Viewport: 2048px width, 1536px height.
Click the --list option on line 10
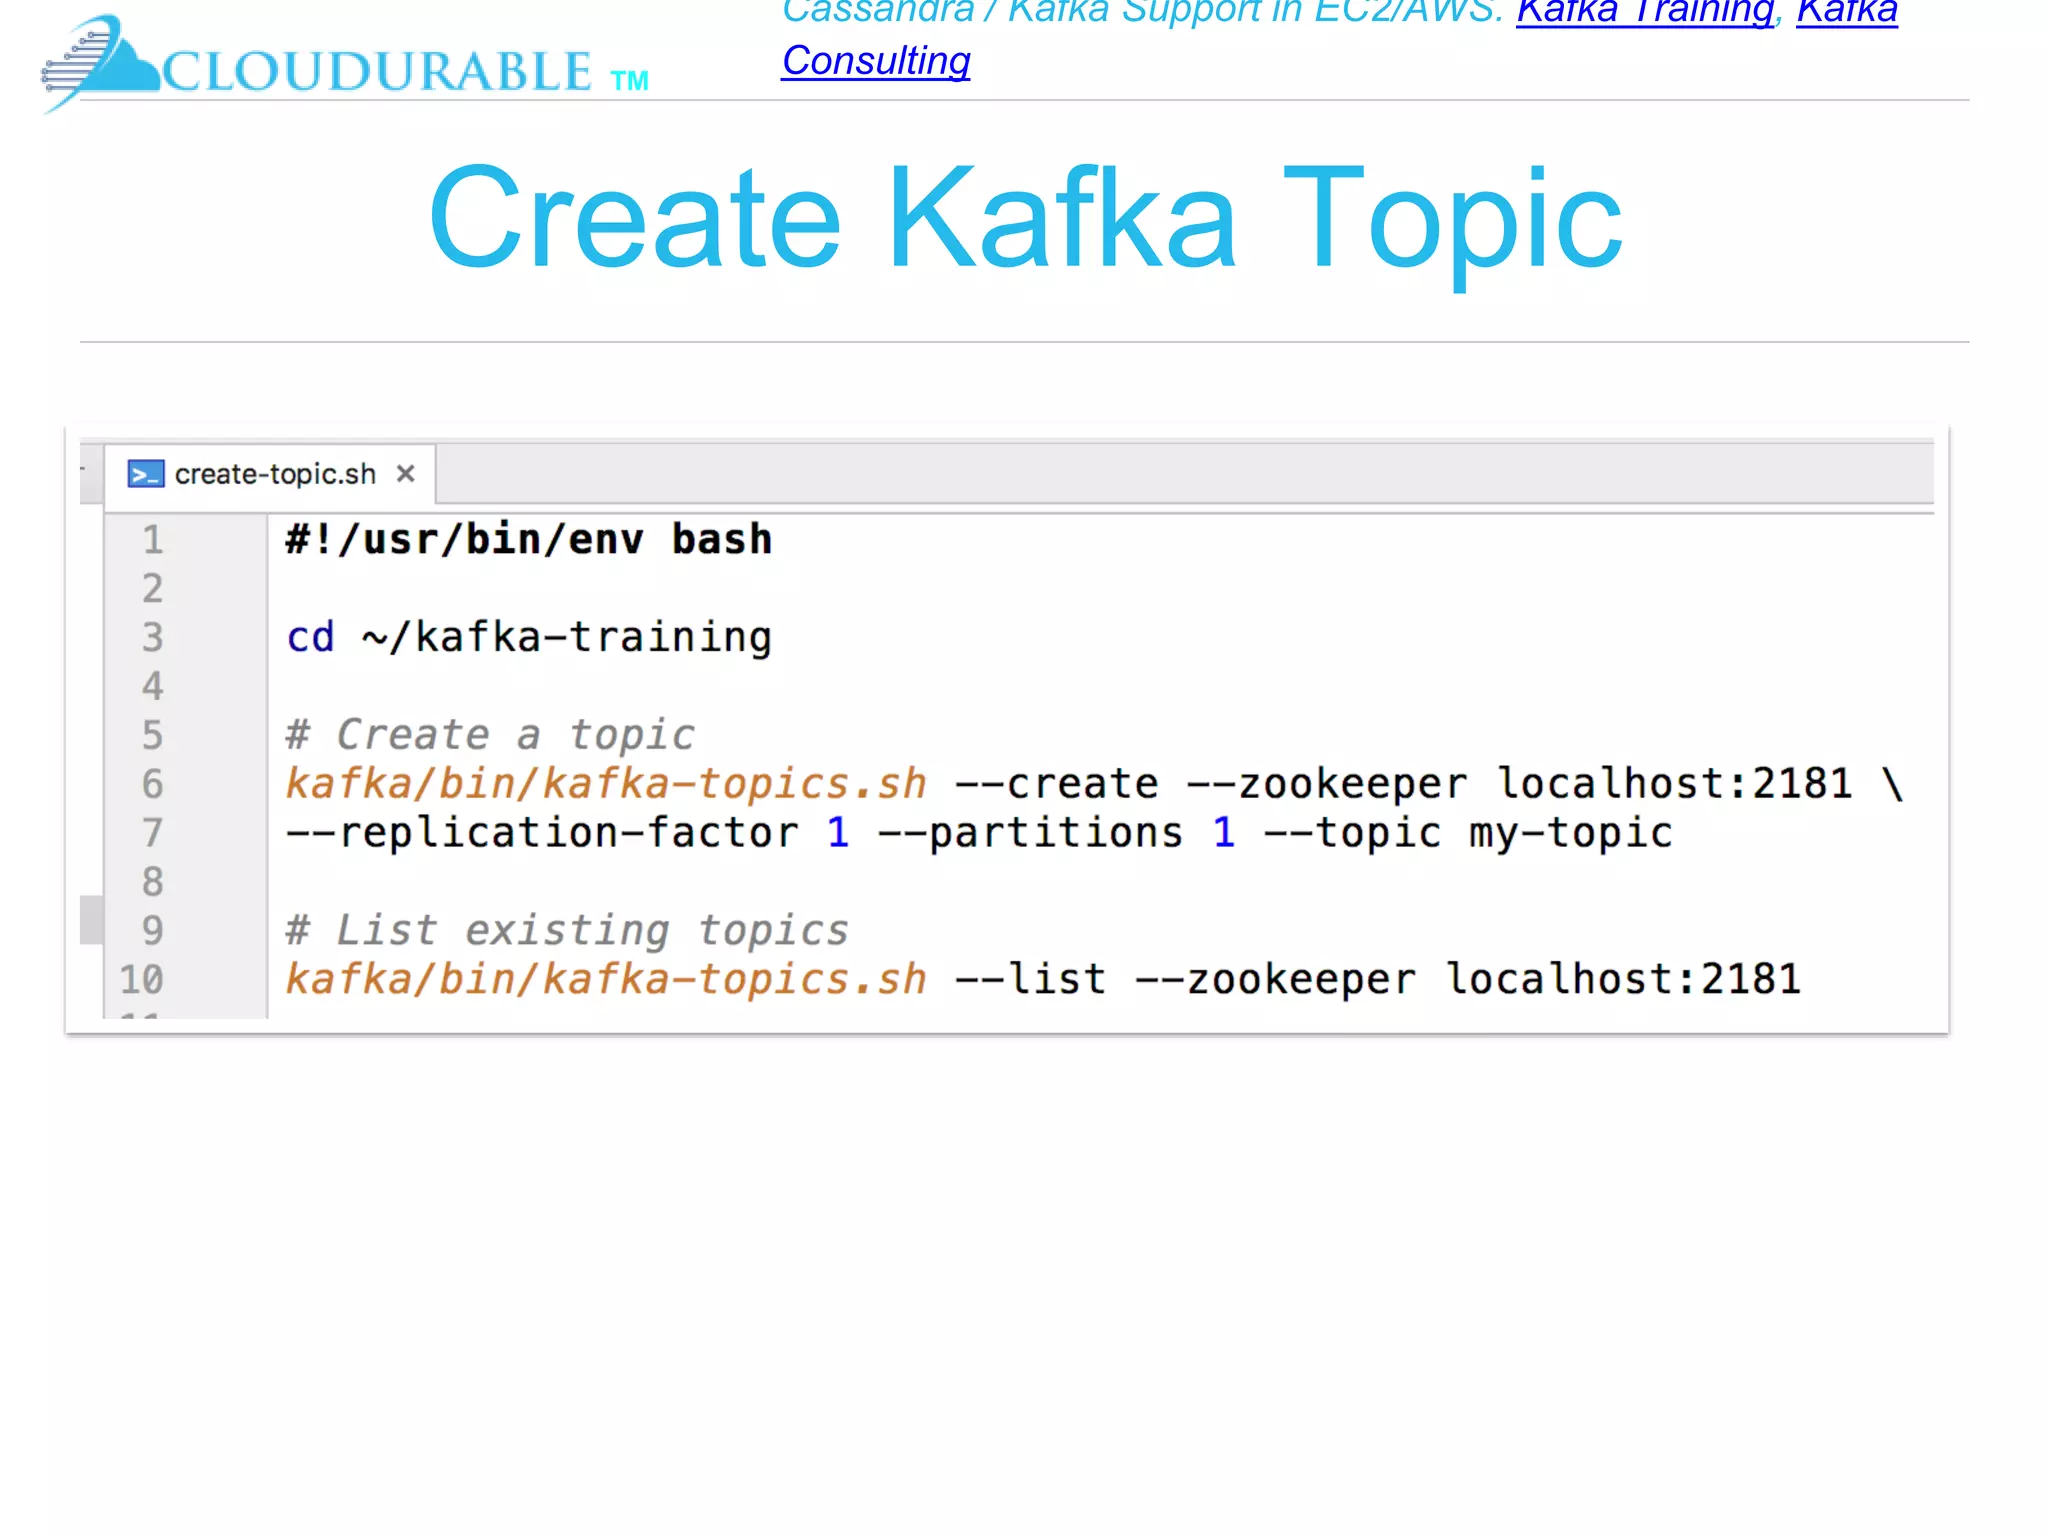[x=1030, y=979]
